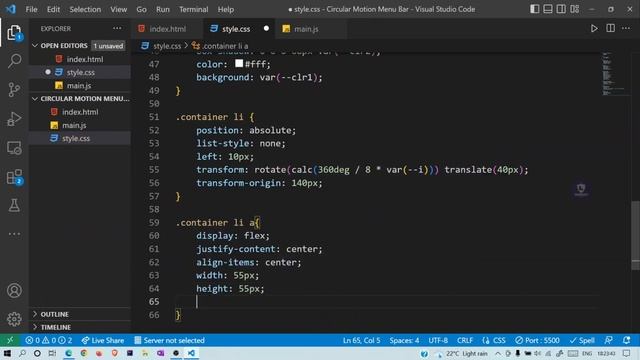Toggle Primary Side Bar layout icon
The width and height of the screenshot is (640, 360).
pos(534,9)
